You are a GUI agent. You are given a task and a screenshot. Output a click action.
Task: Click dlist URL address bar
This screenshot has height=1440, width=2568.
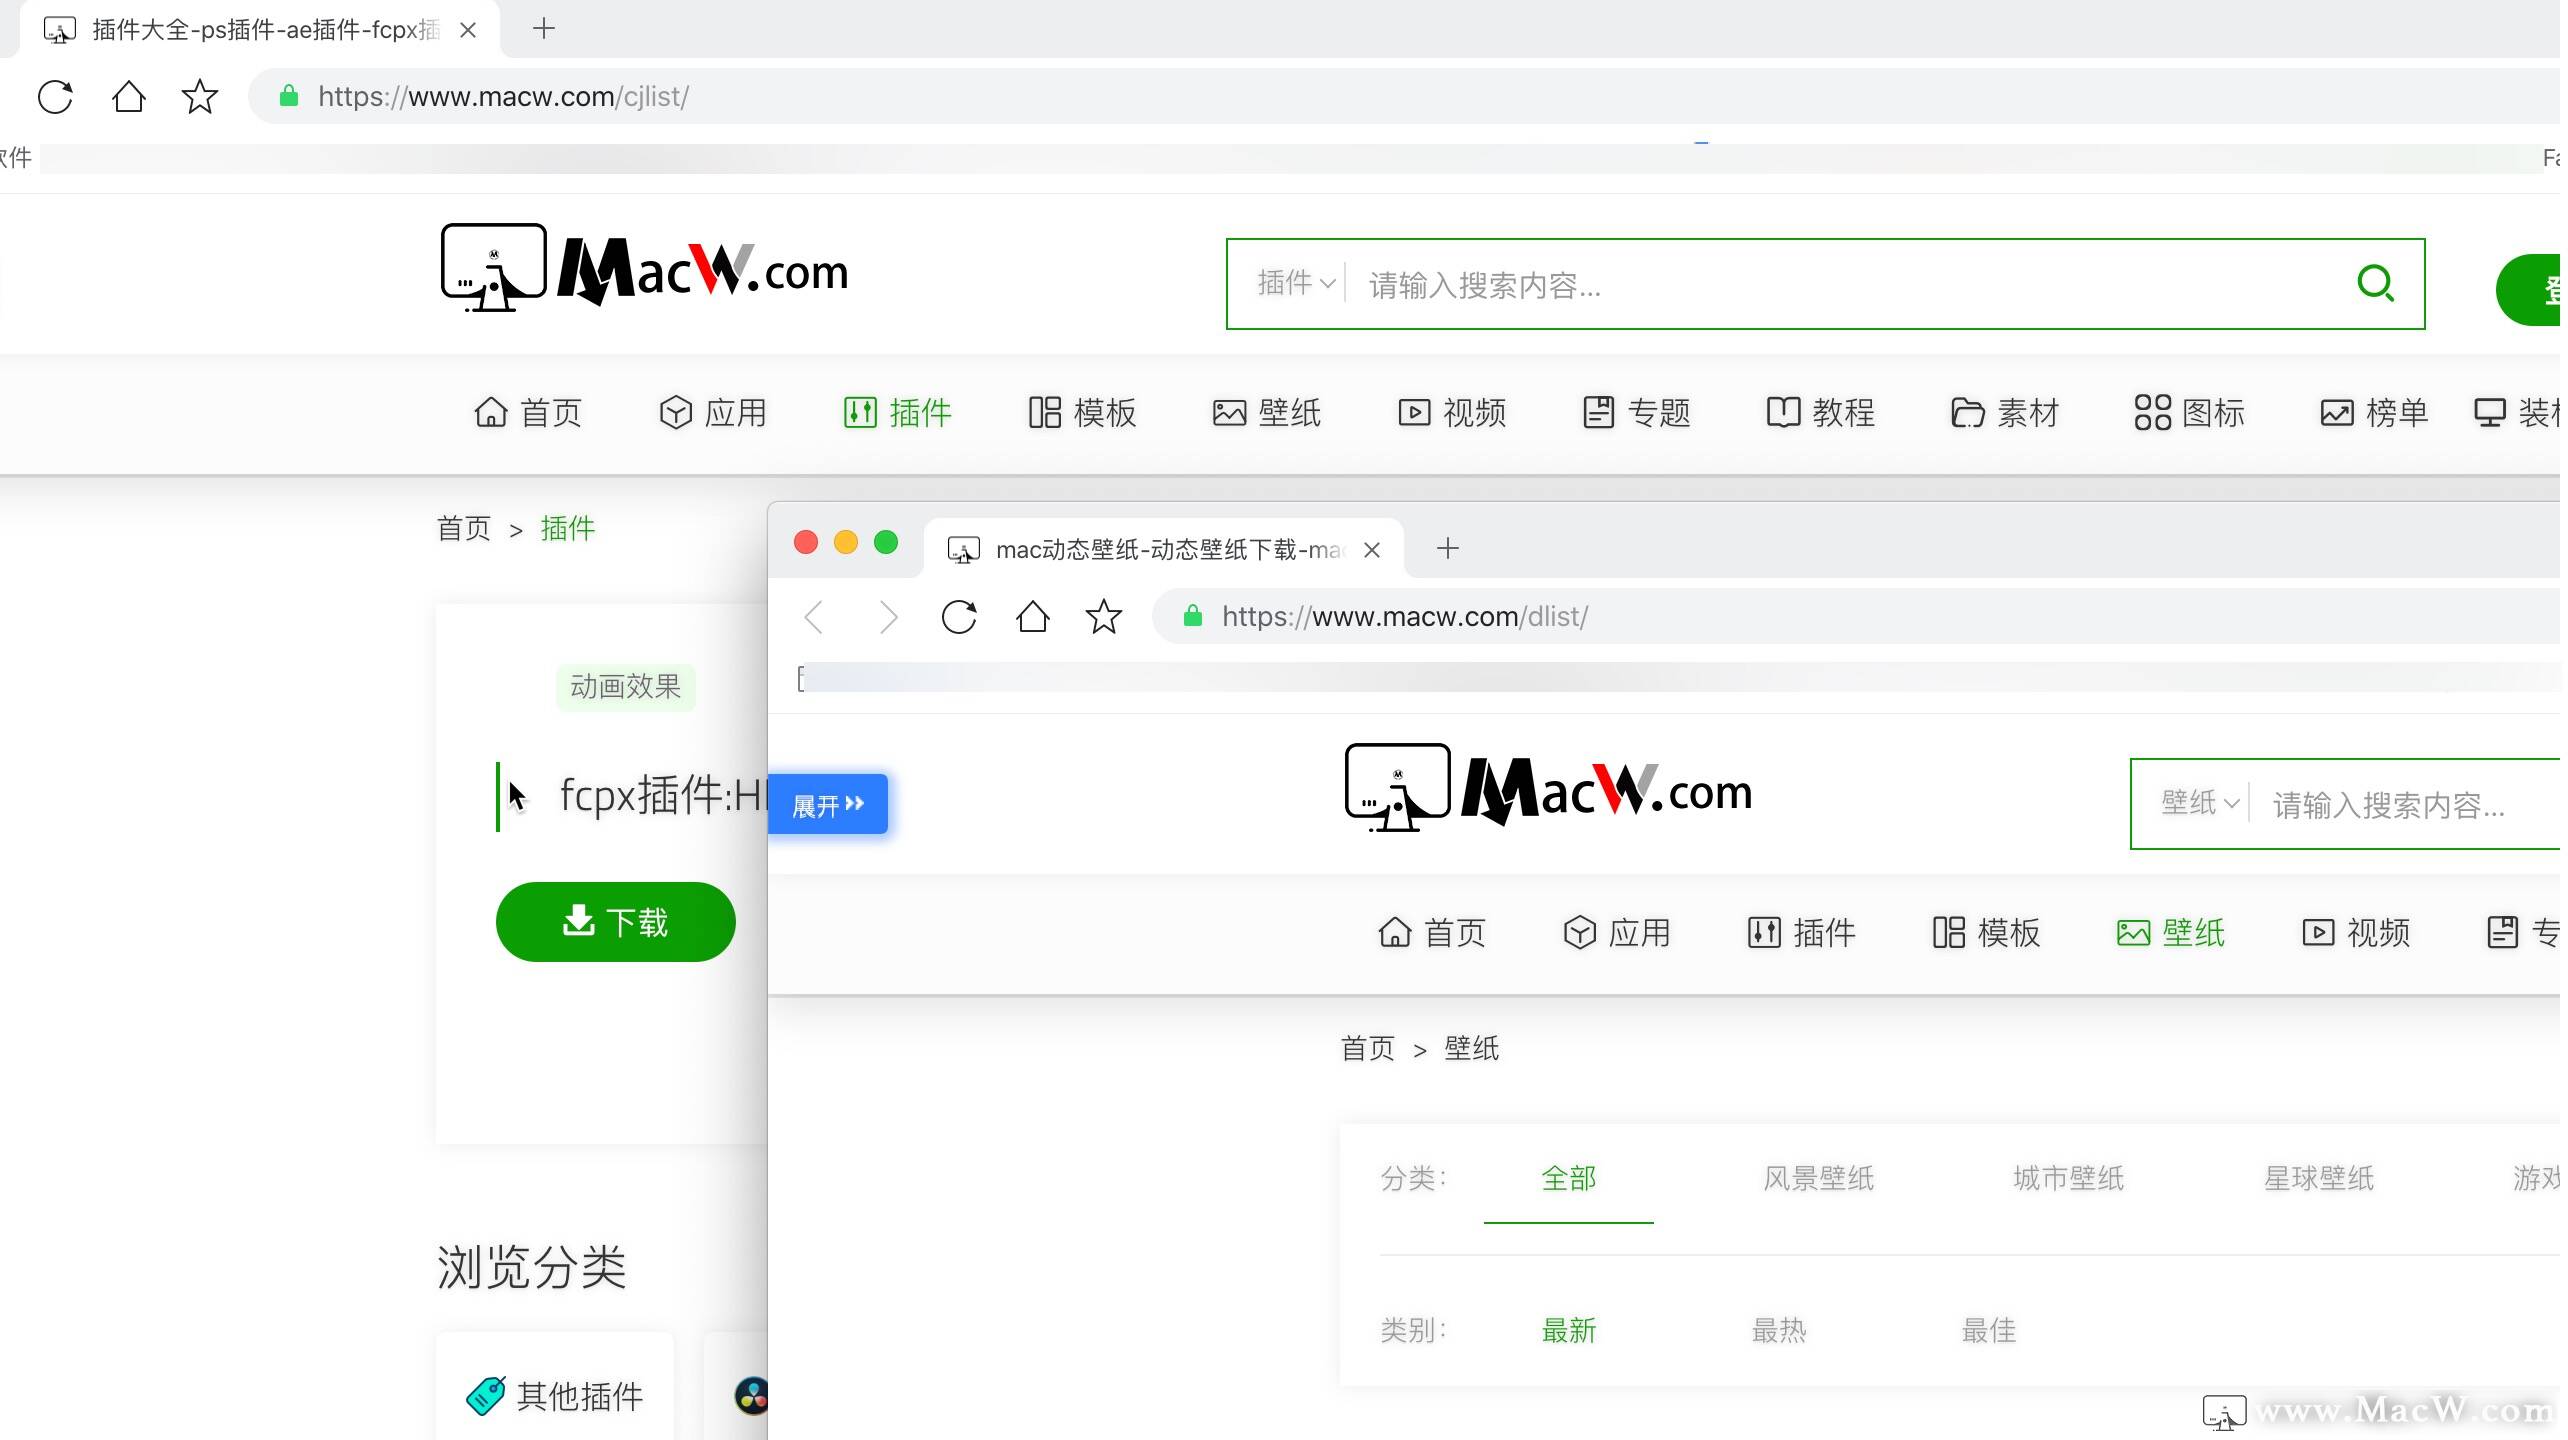tap(1860, 616)
